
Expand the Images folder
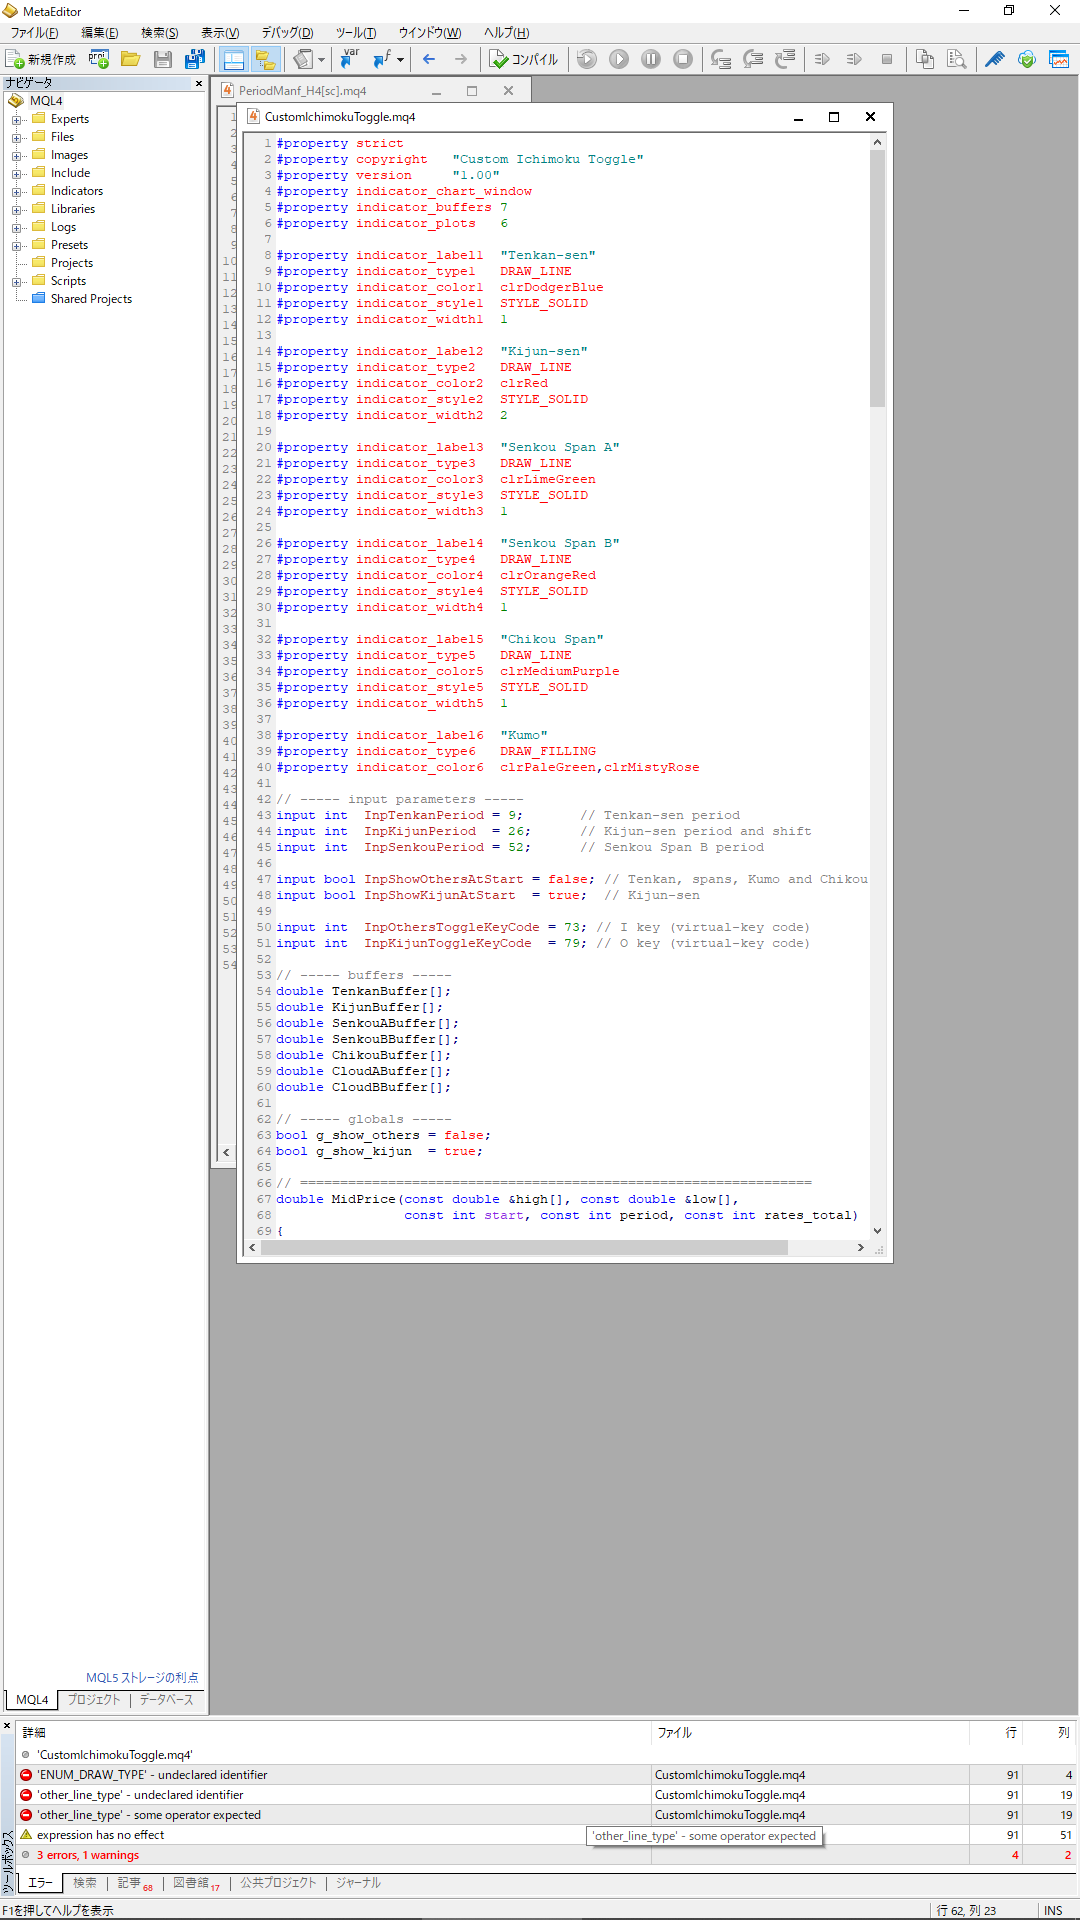(17, 155)
